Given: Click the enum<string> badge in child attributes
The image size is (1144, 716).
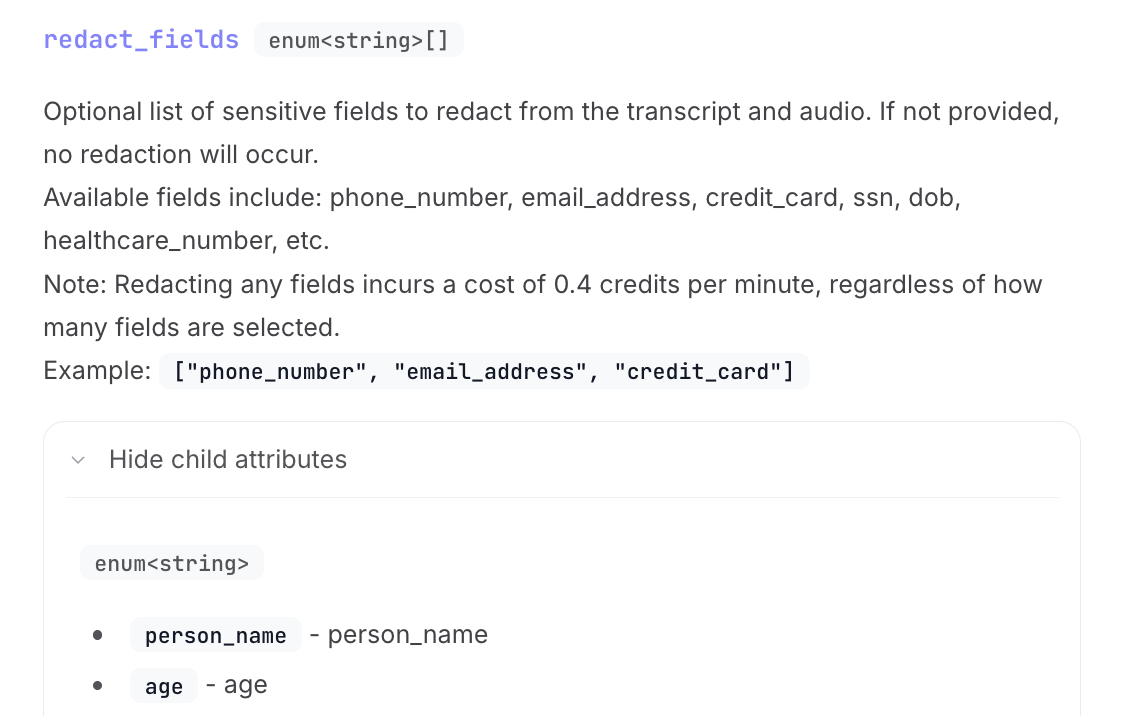Looking at the screenshot, I should (x=172, y=563).
